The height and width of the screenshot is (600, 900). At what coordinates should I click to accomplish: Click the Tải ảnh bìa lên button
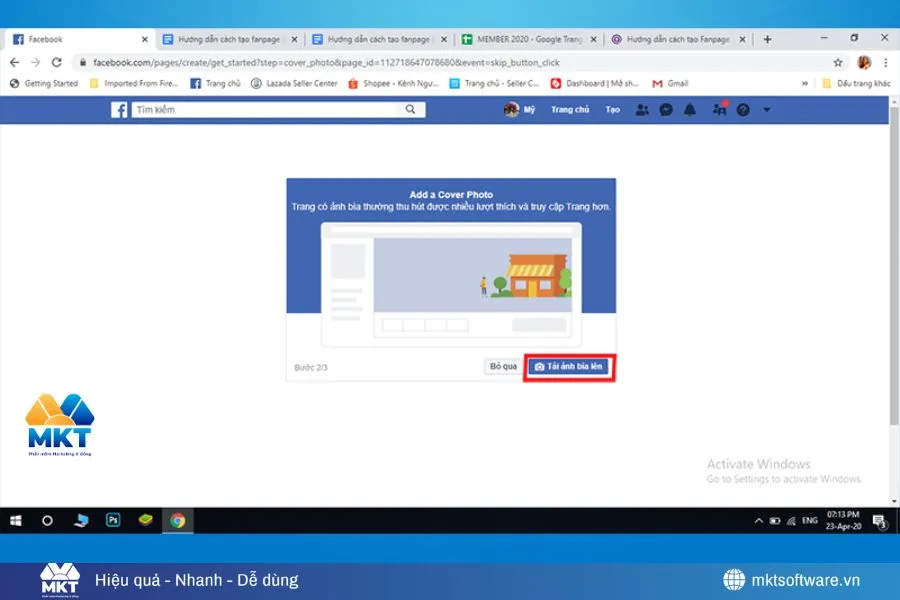point(569,367)
